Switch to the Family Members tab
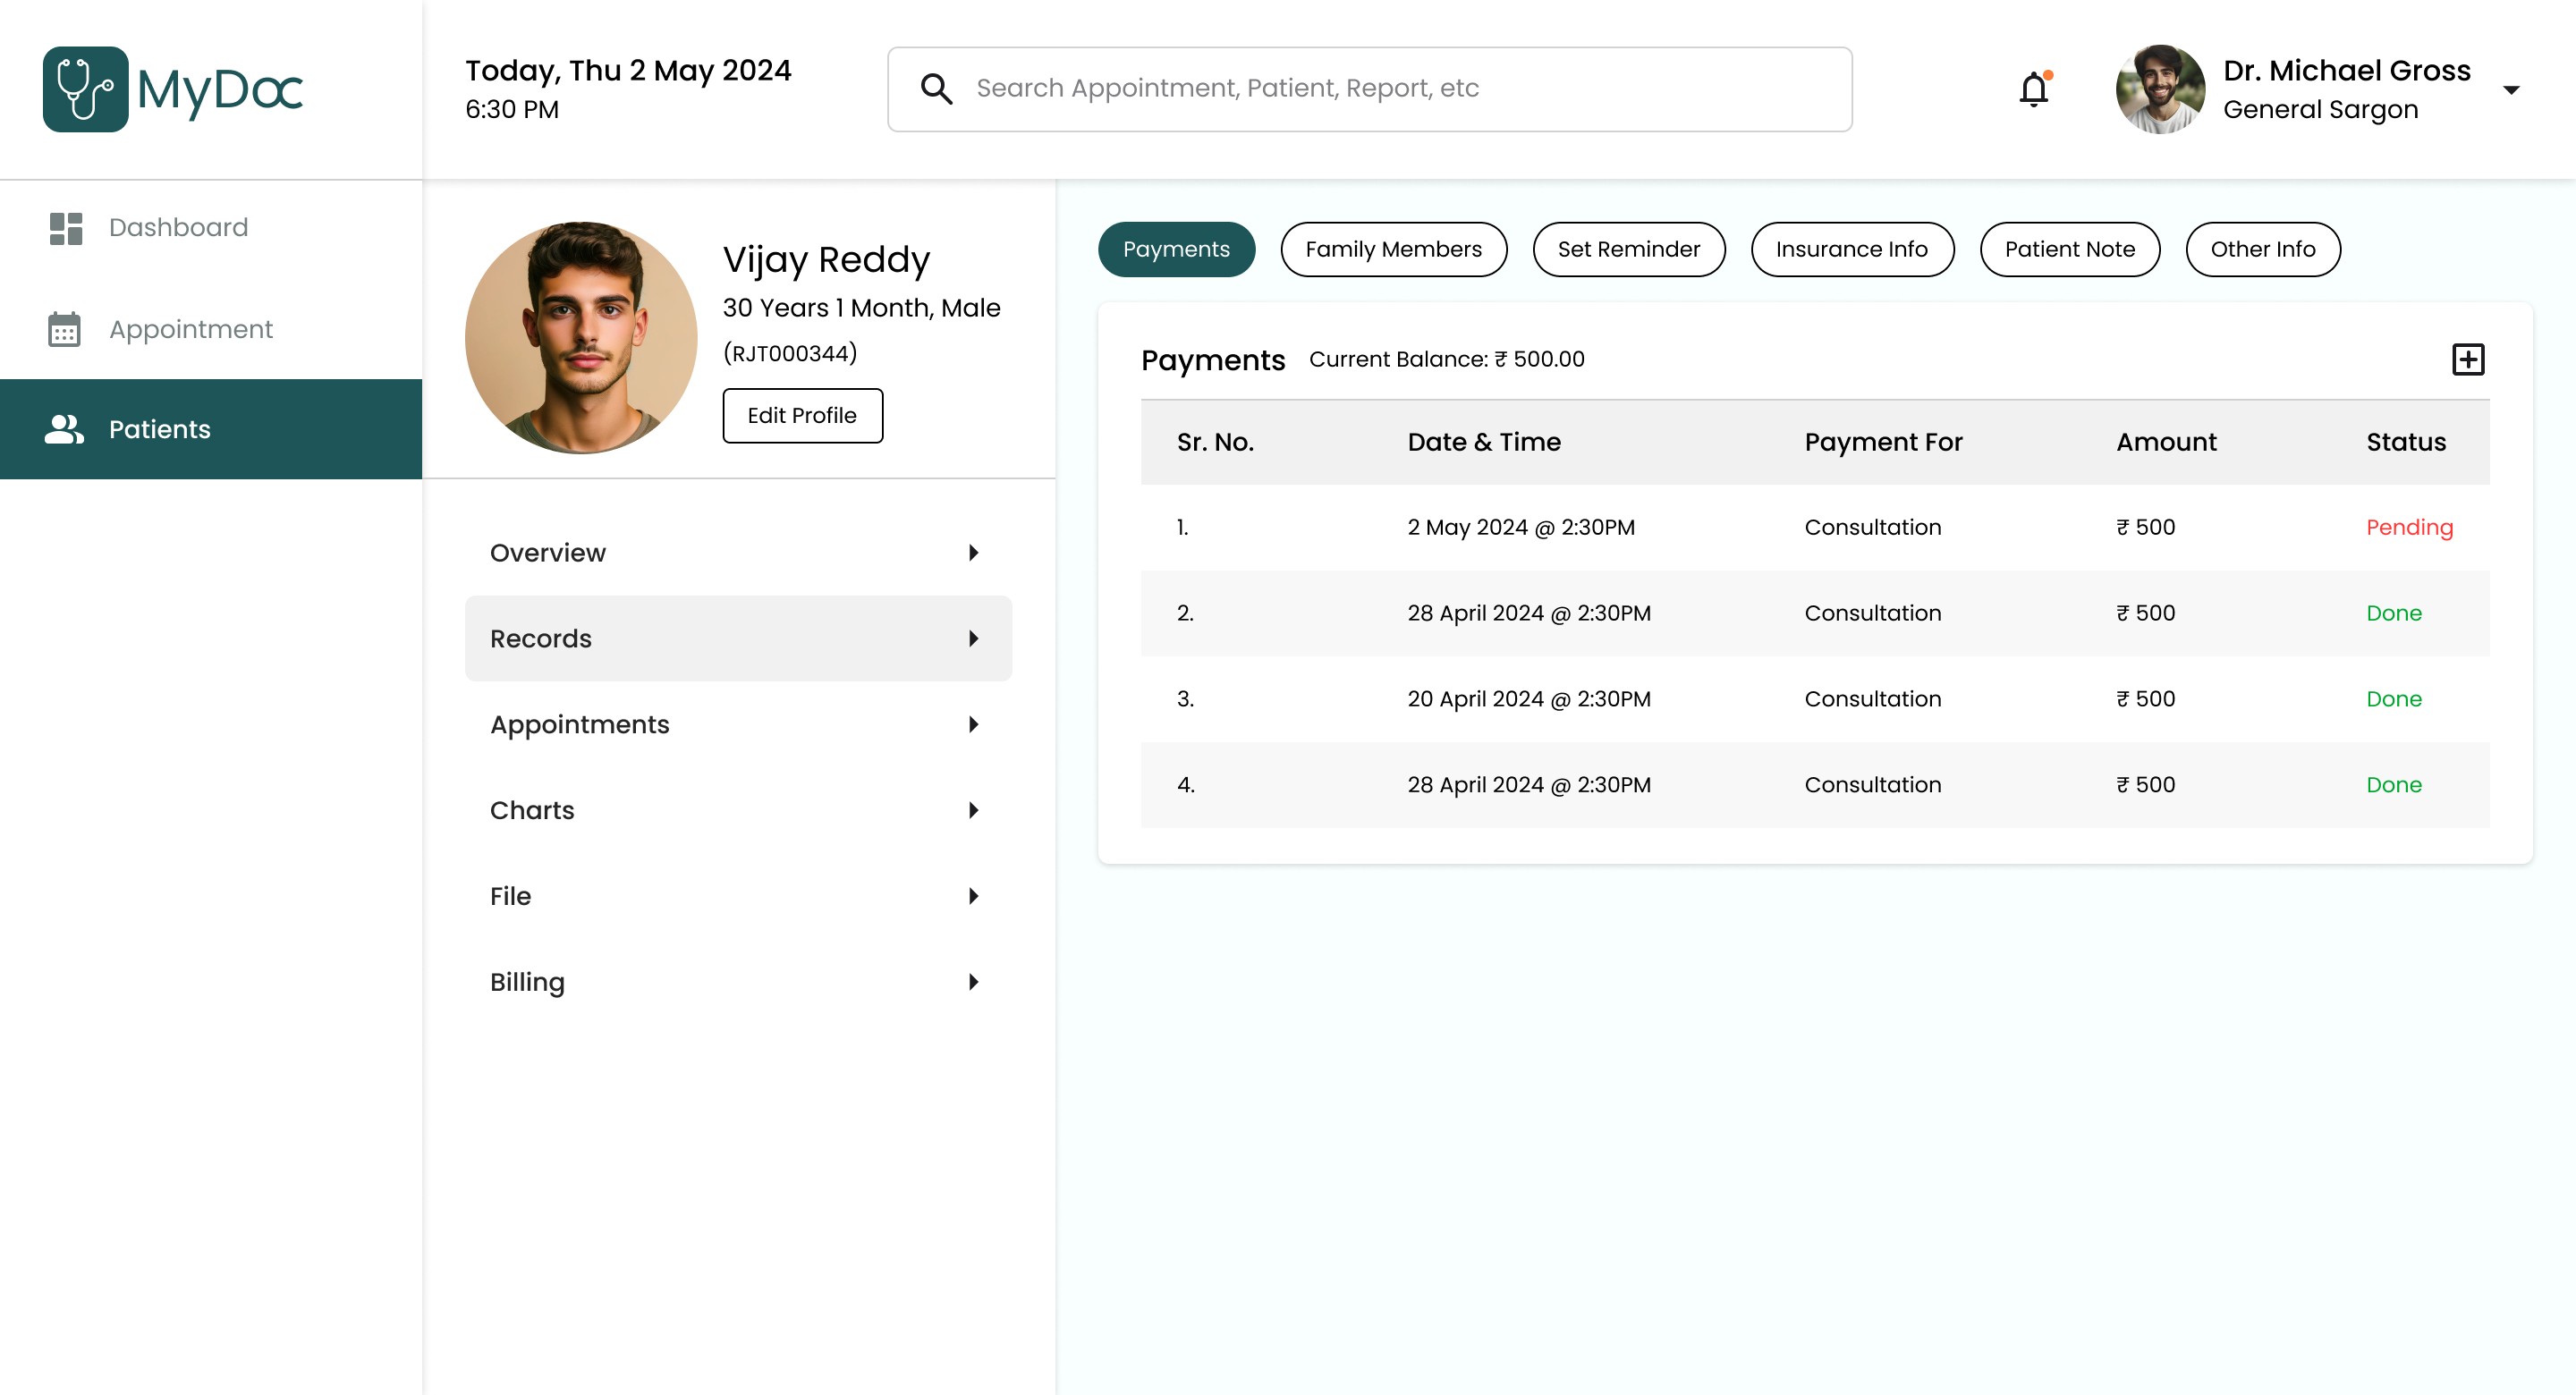 tap(1393, 249)
